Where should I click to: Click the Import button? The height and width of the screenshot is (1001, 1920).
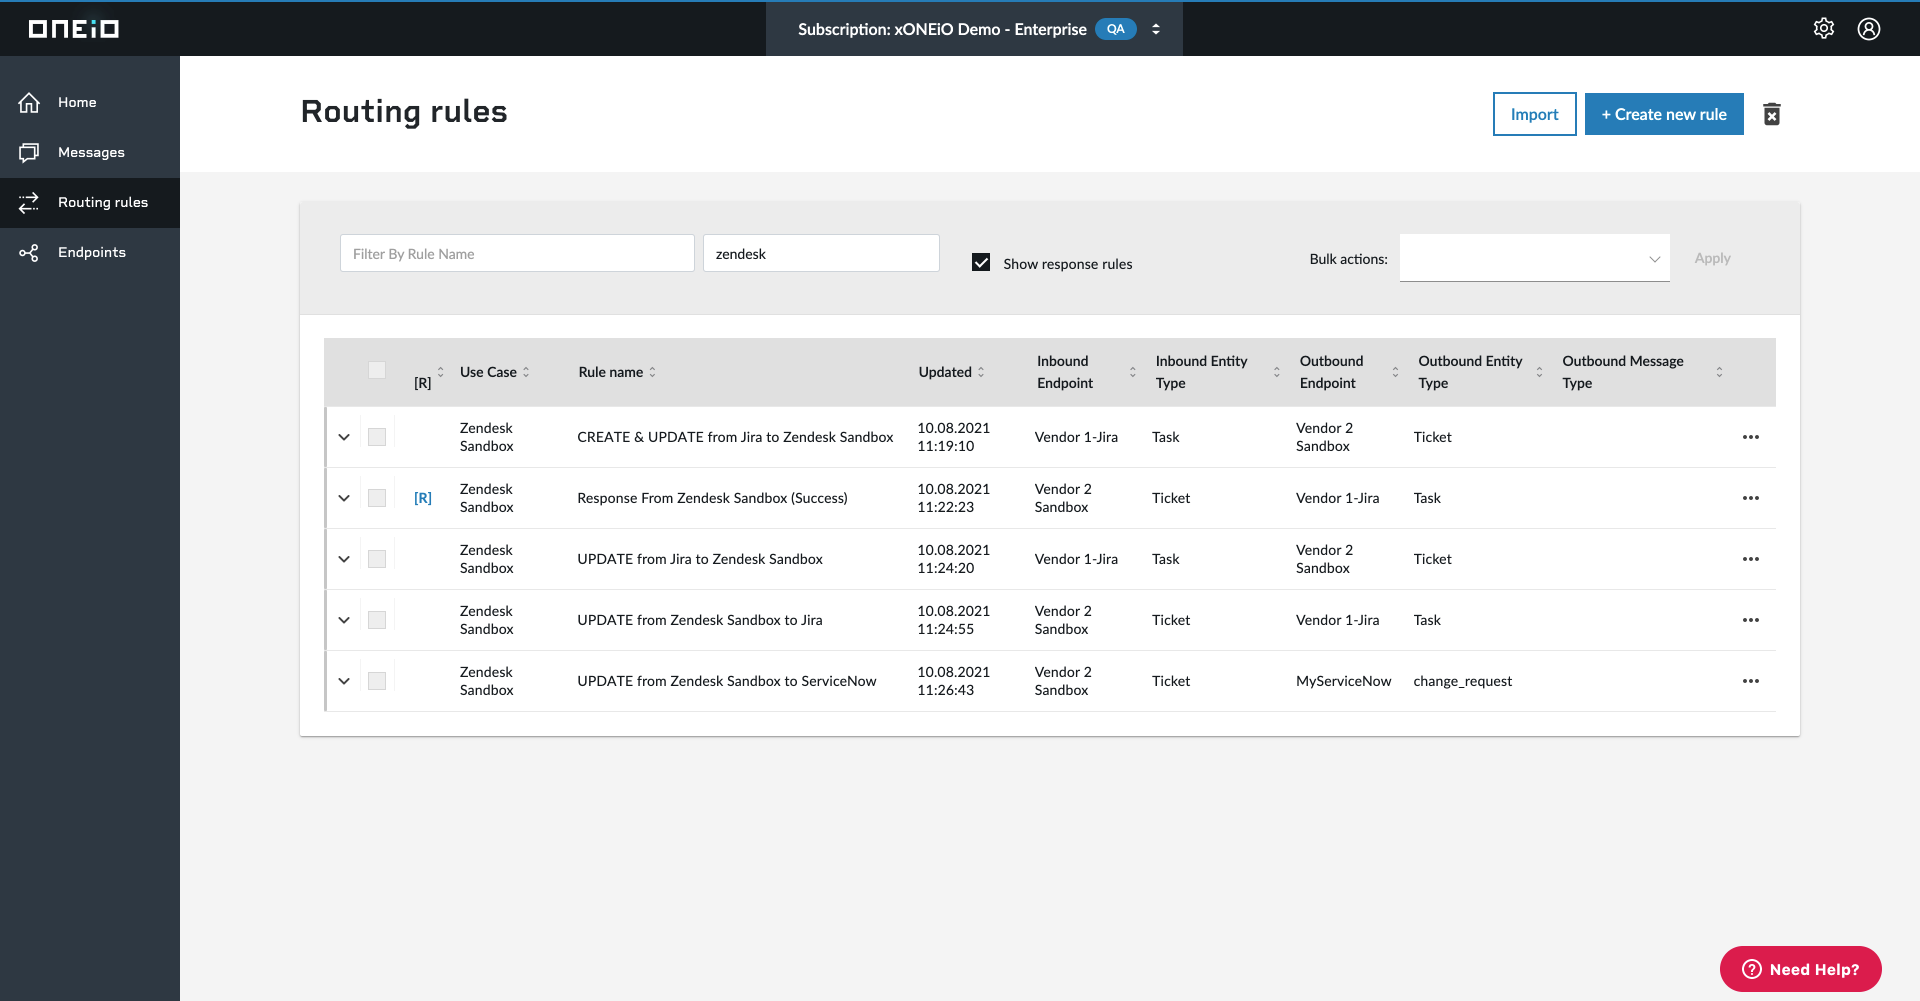pos(1534,114)
